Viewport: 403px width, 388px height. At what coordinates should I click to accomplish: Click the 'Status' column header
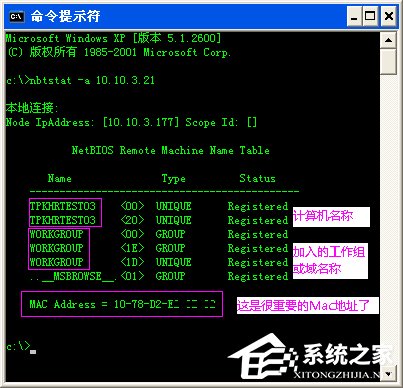coord(257,178)
